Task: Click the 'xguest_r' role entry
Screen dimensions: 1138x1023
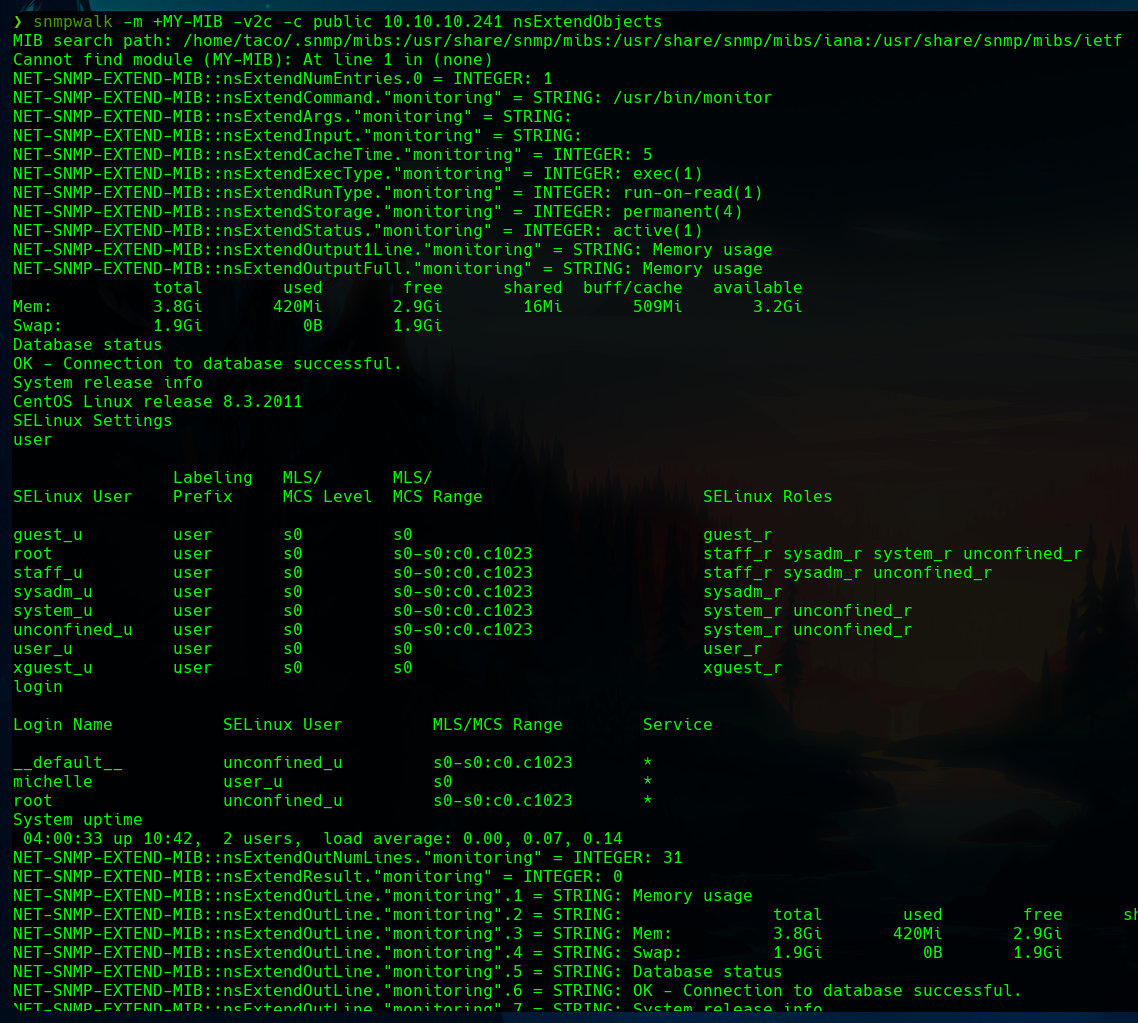Action: point(742,668)
